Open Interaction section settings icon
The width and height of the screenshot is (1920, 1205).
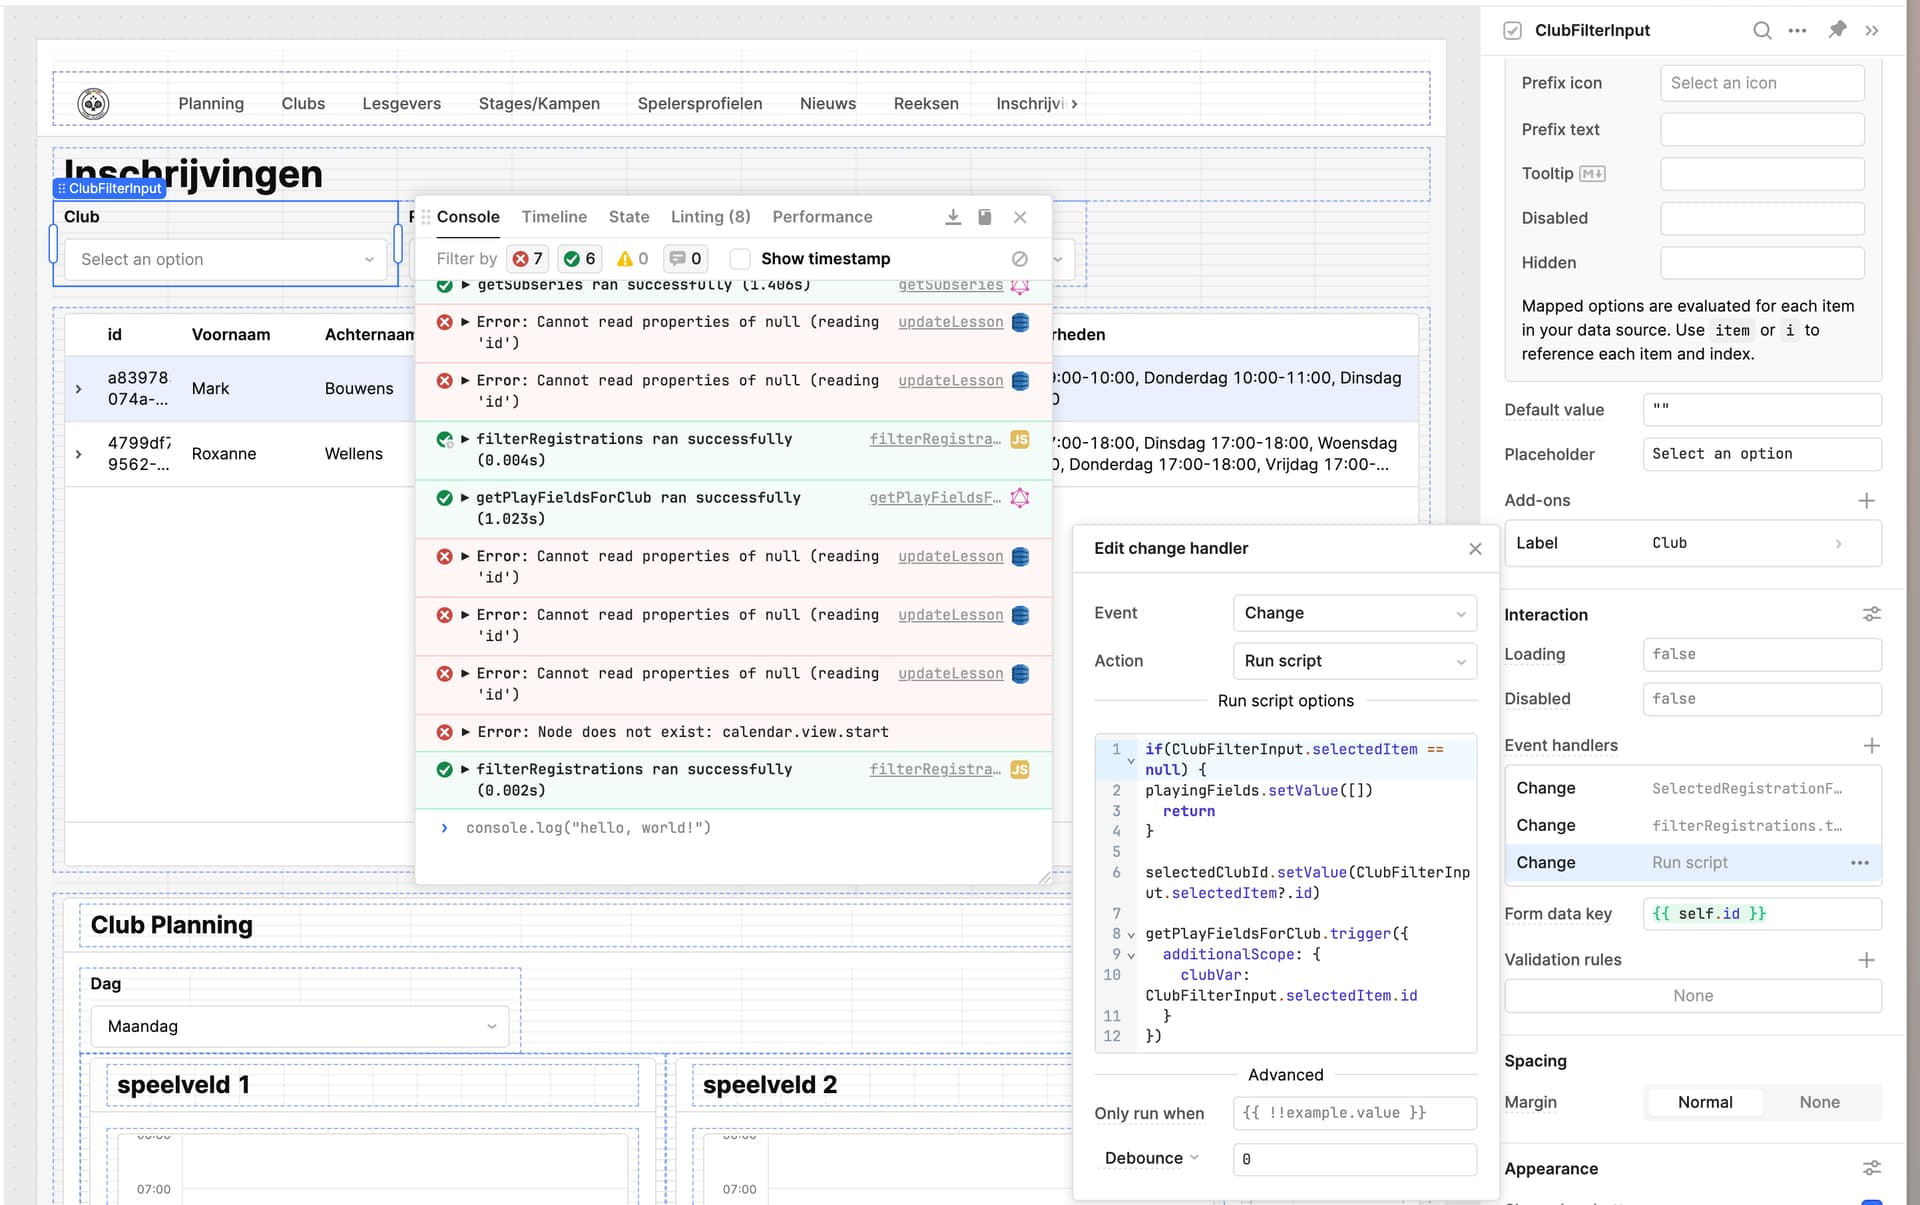tap(1871, 614)
